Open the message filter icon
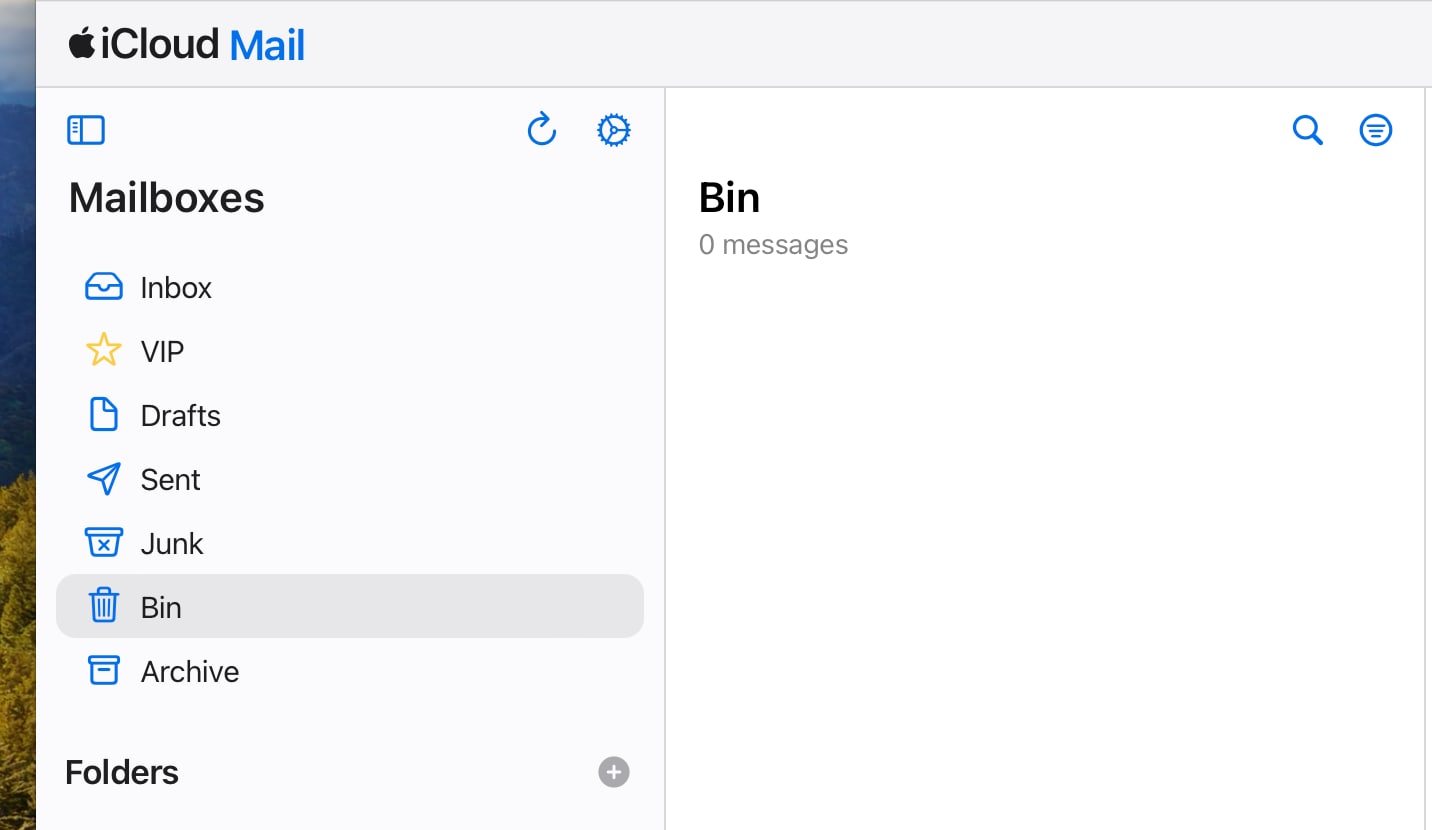This screenshot has height=830, width=1432. pos(1376,130)
